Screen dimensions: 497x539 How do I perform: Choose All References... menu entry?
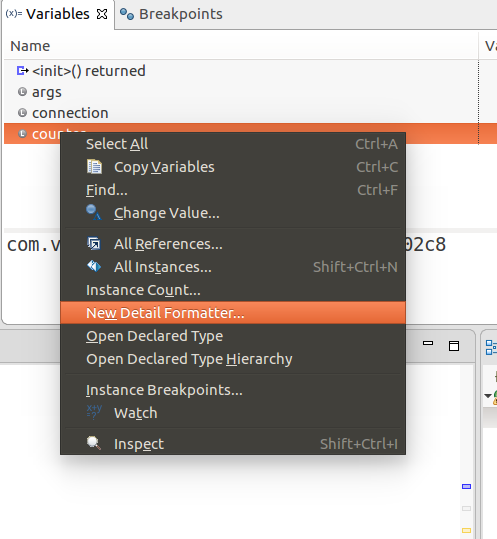point(233,244)
